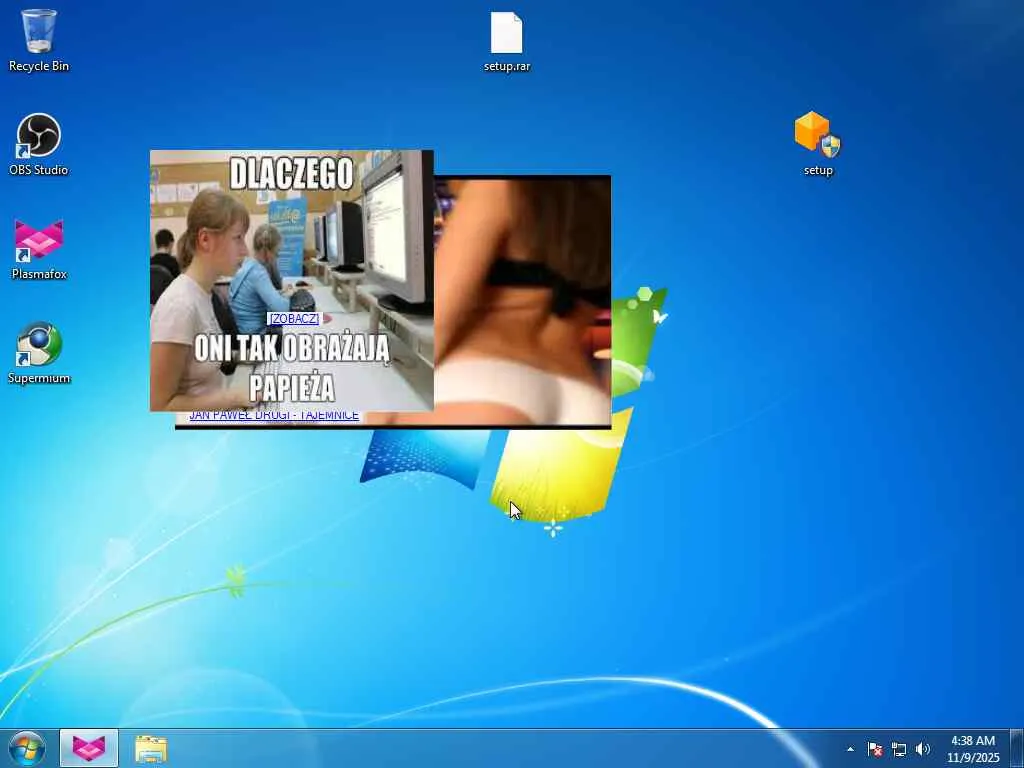This screenshot has width=1024, height=768.
Task: Open the JAN PAWEŁ DRUGI - TAJEMNICE link
Action: [274, 416]
